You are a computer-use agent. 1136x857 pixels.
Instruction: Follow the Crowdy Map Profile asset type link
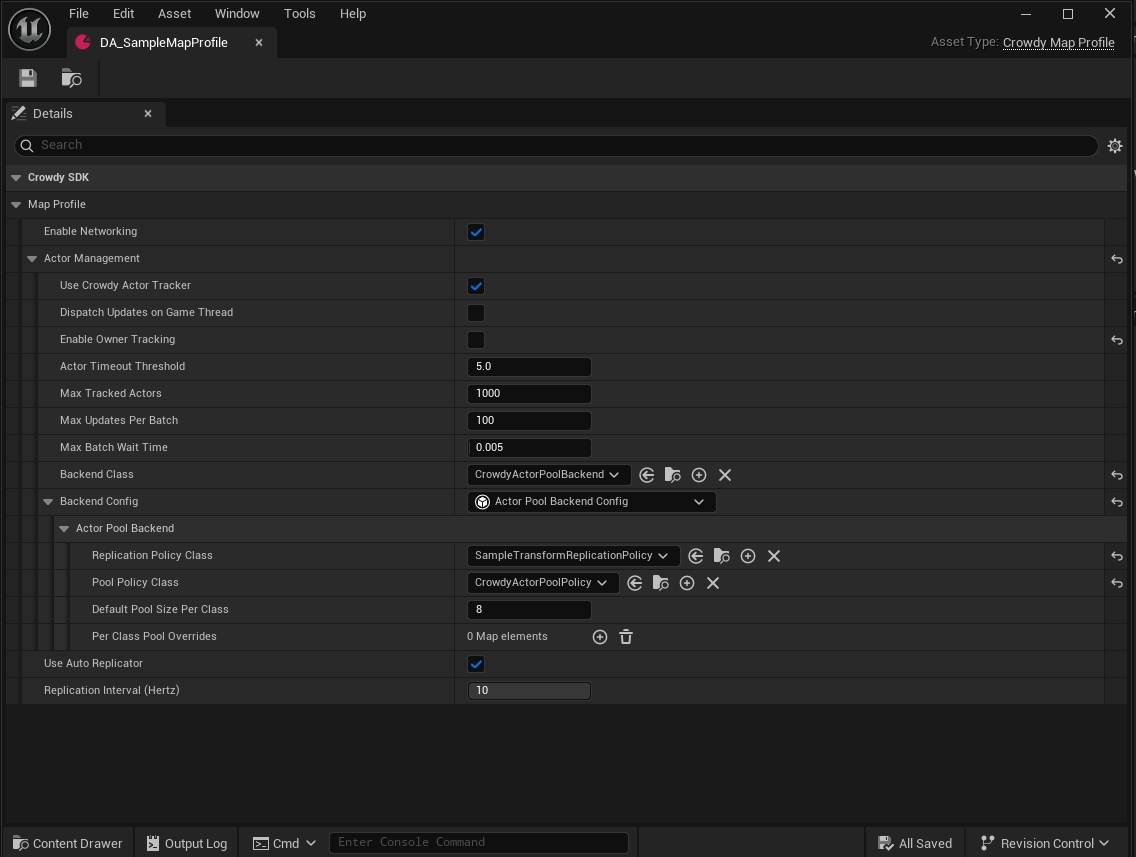tap(1058, 43)
